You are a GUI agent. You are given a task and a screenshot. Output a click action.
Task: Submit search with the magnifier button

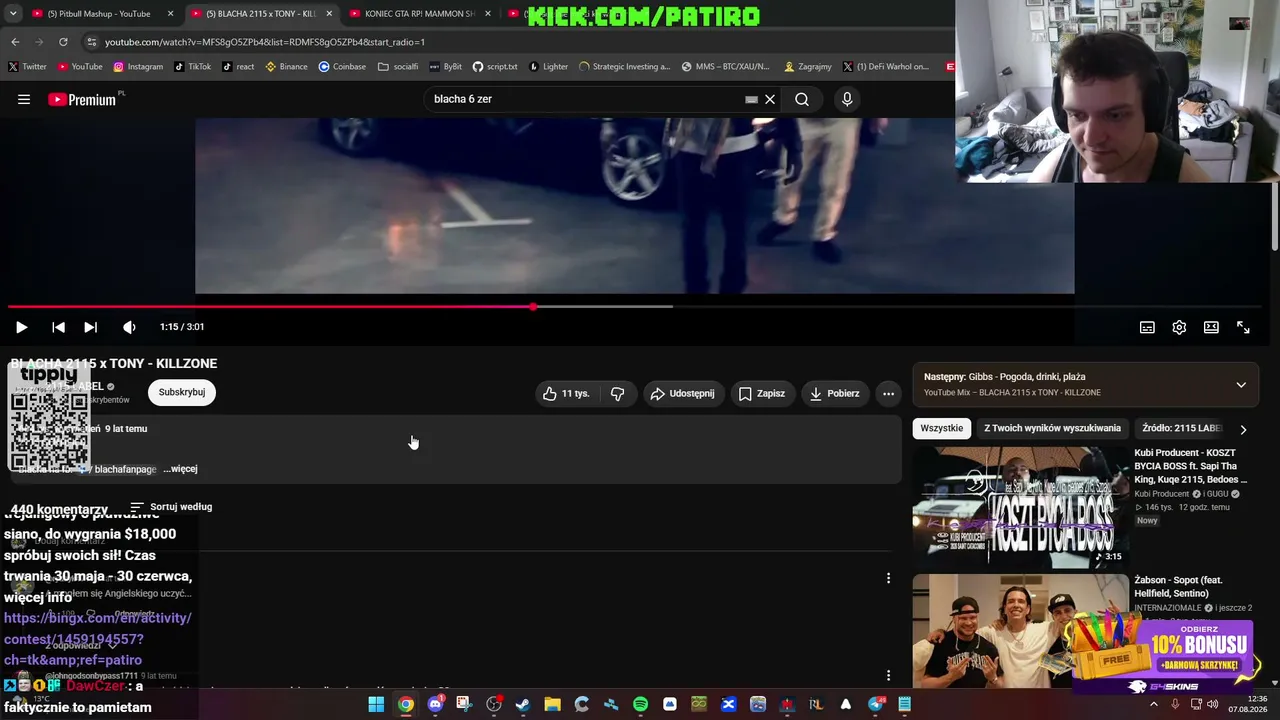coord(802,99)
